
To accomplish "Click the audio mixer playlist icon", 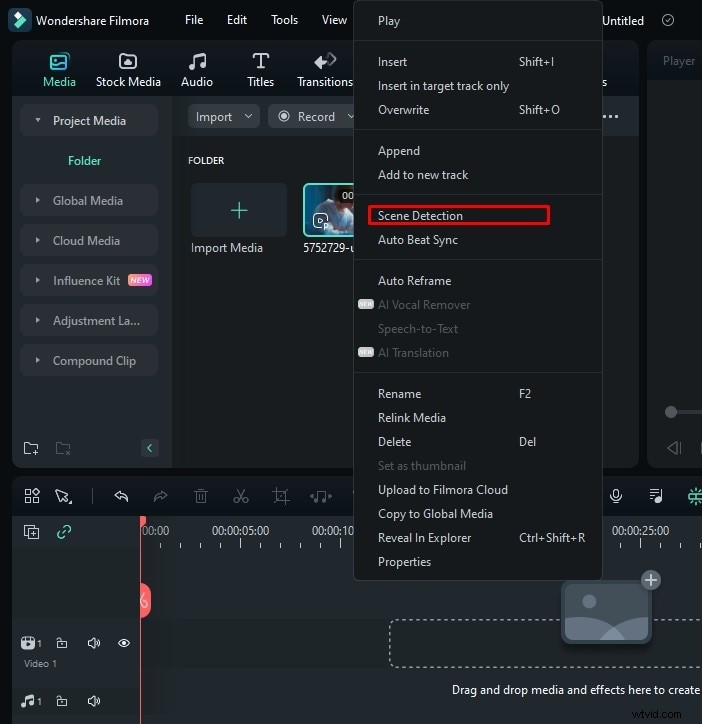I will coord(656,495).
